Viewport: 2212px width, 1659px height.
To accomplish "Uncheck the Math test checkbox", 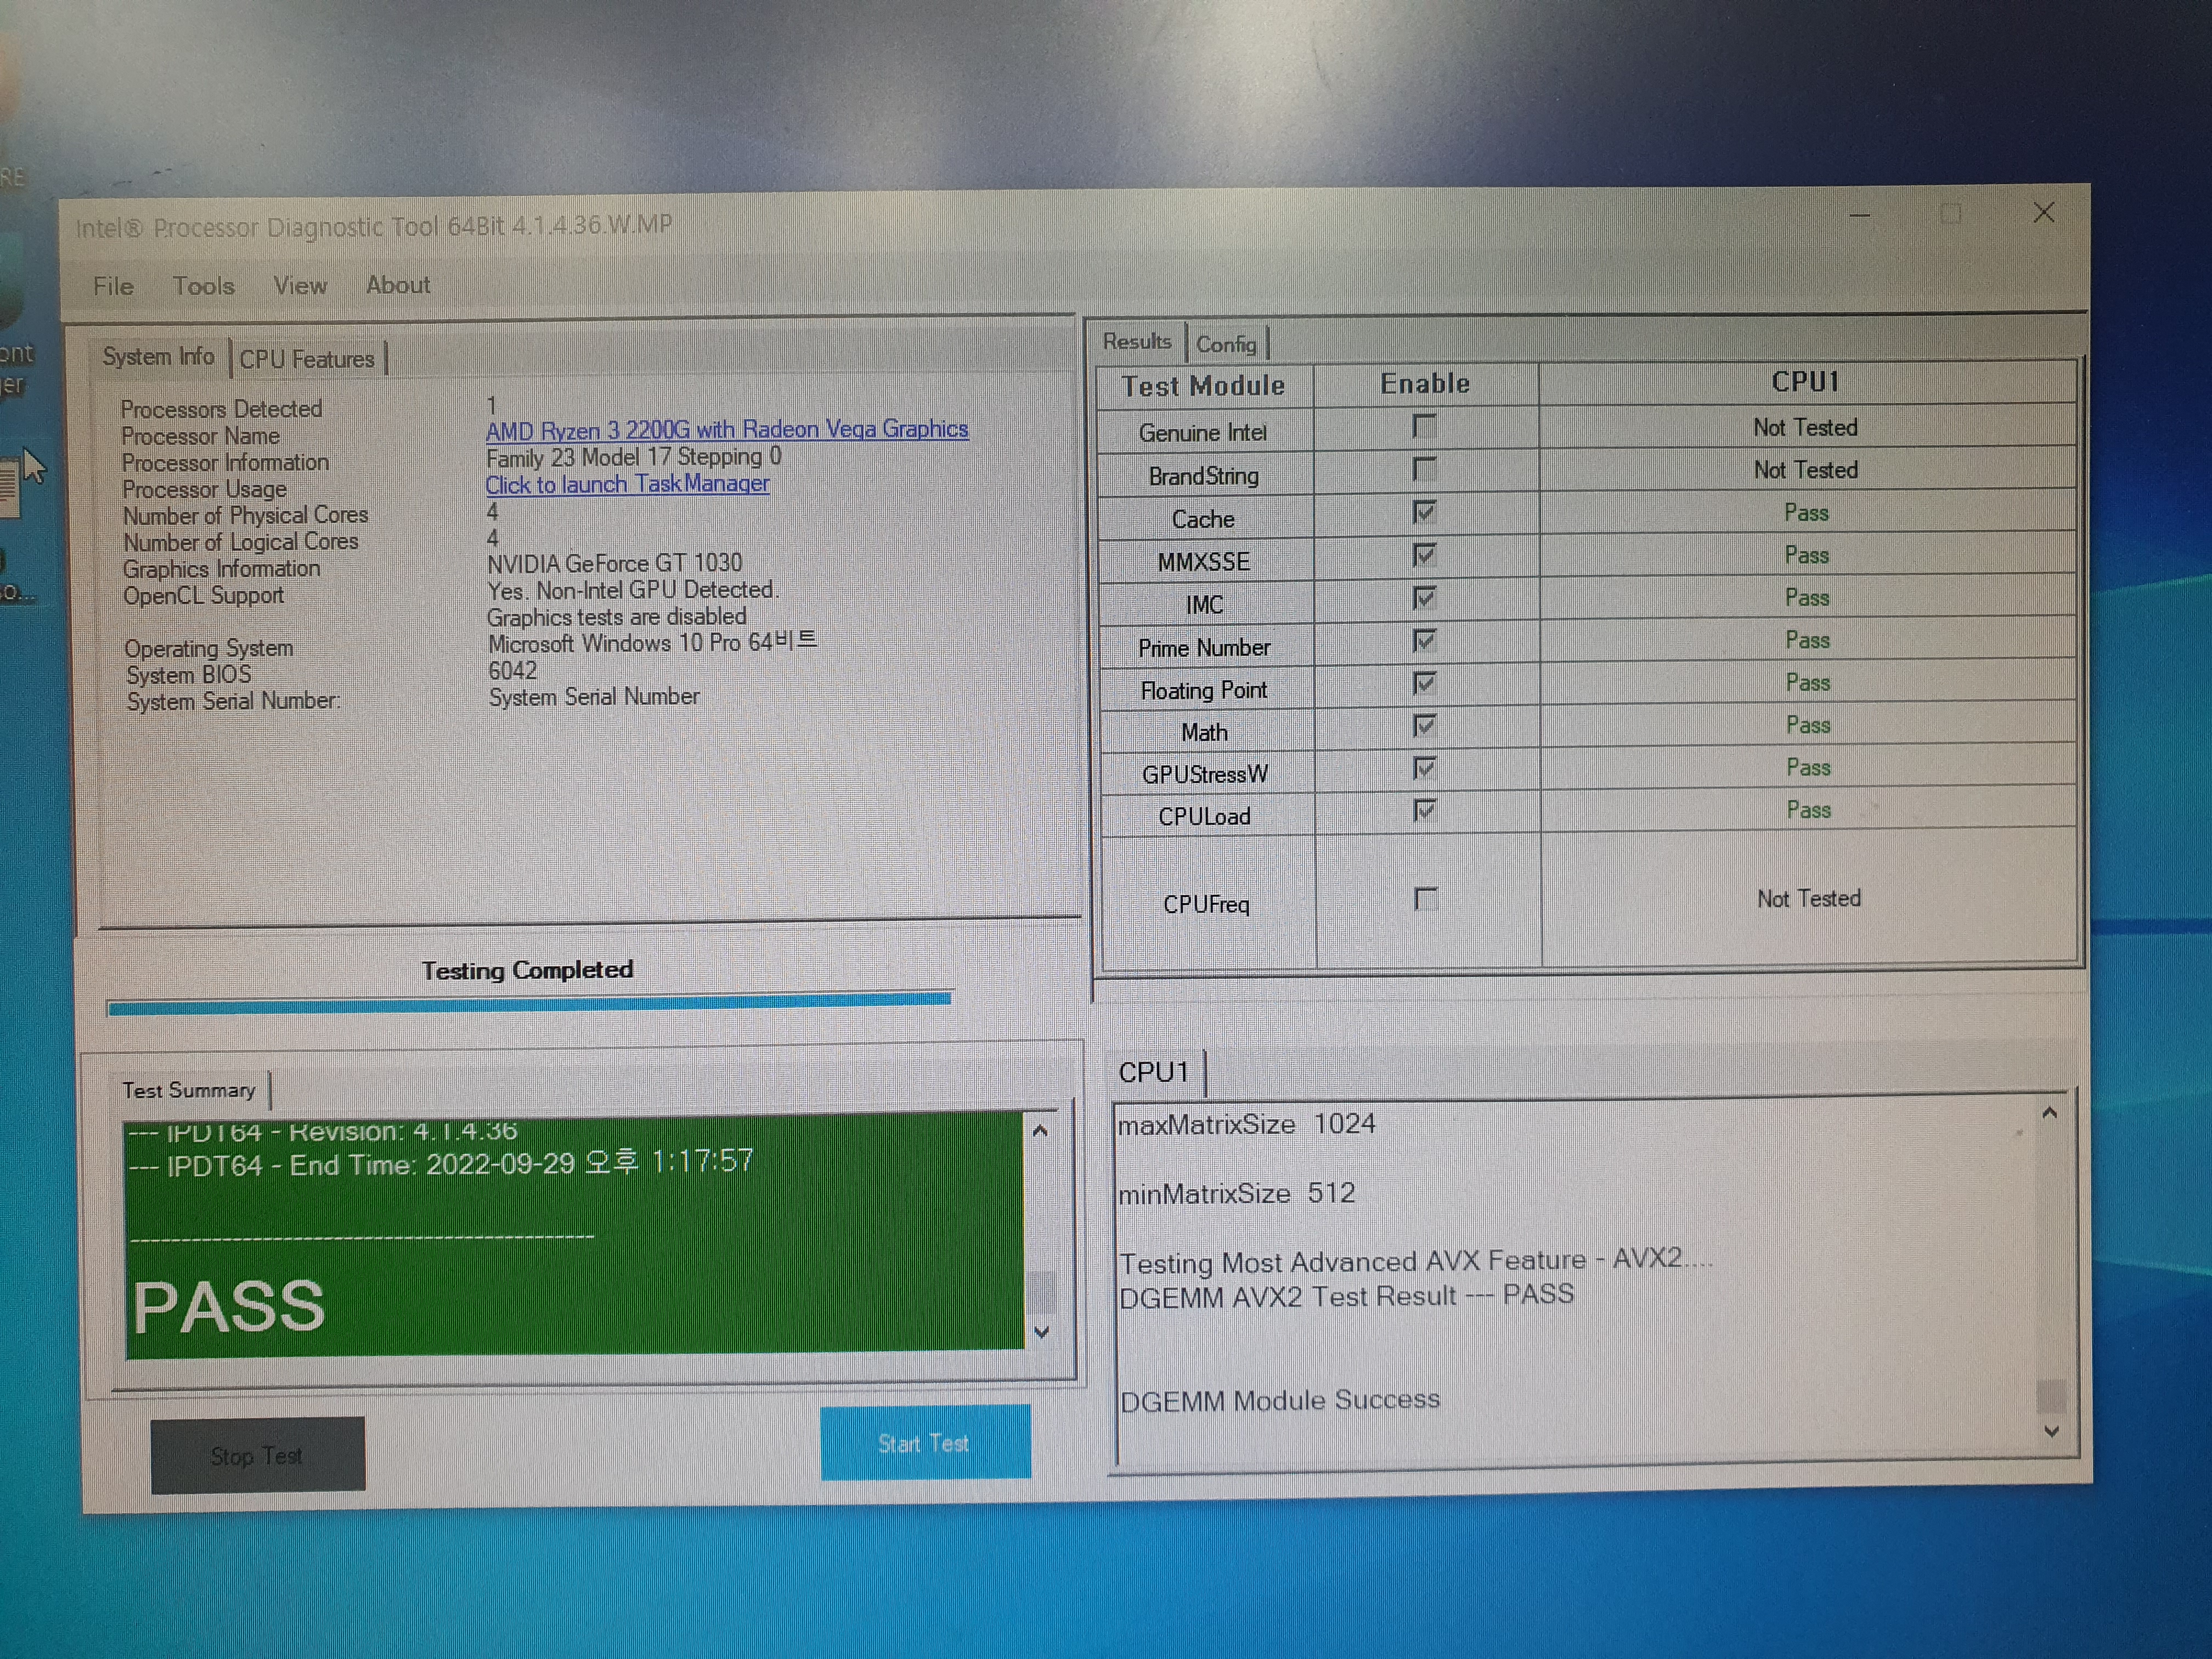I will [x=1425, y=725].
